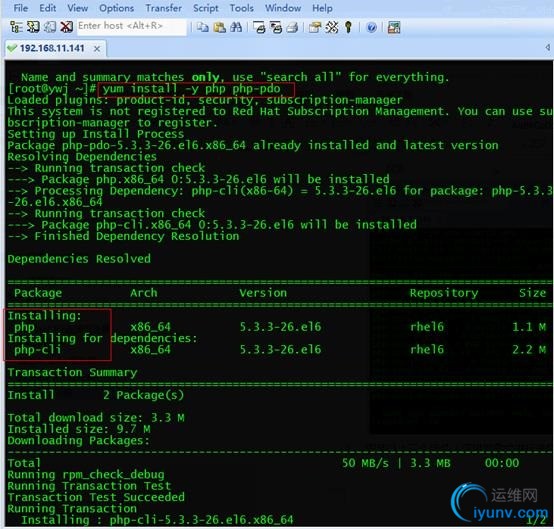The height and width of the screenshot is (529, 554).
Task: Click the tab scroll arrow at right
Action: point(547,47)
